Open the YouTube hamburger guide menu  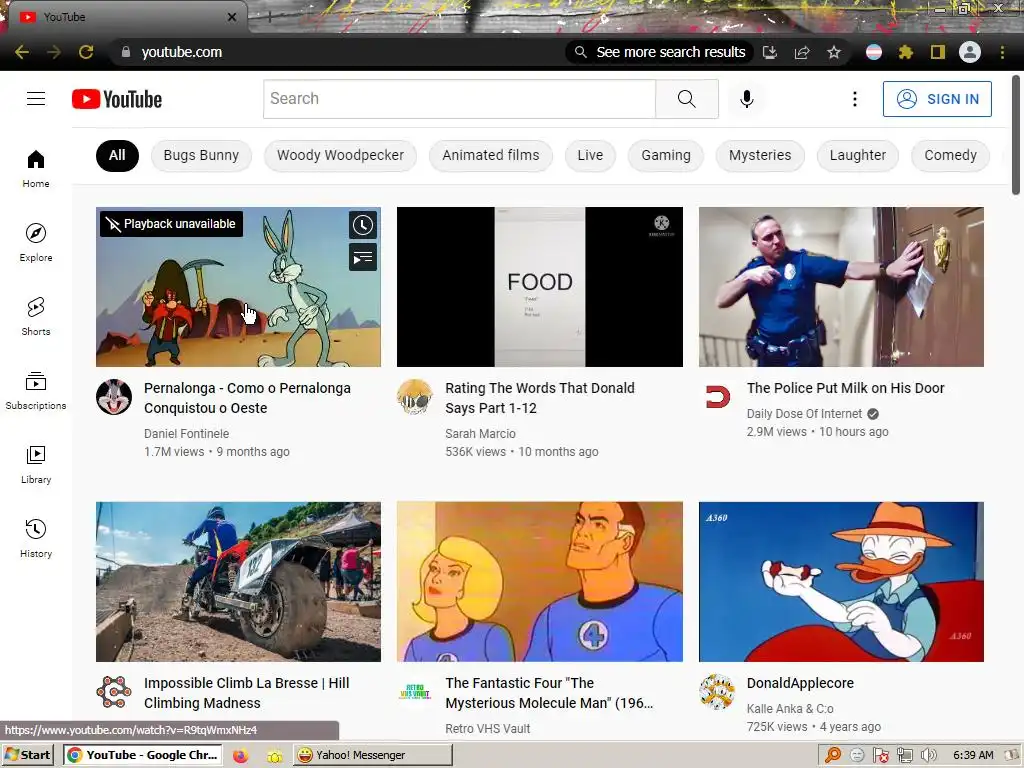click(36, 99)
